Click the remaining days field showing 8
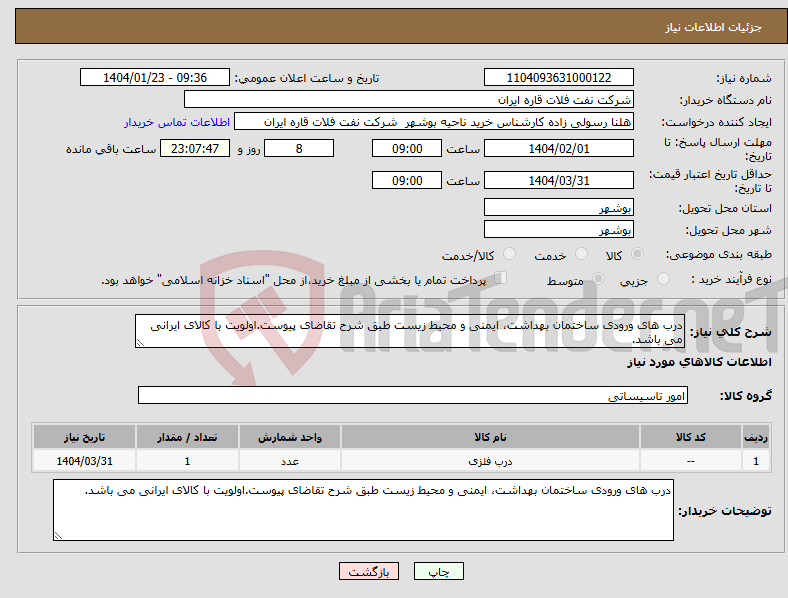Image resolution: width=788 pixels, height=598 pixels. click(x=299, y=148)
